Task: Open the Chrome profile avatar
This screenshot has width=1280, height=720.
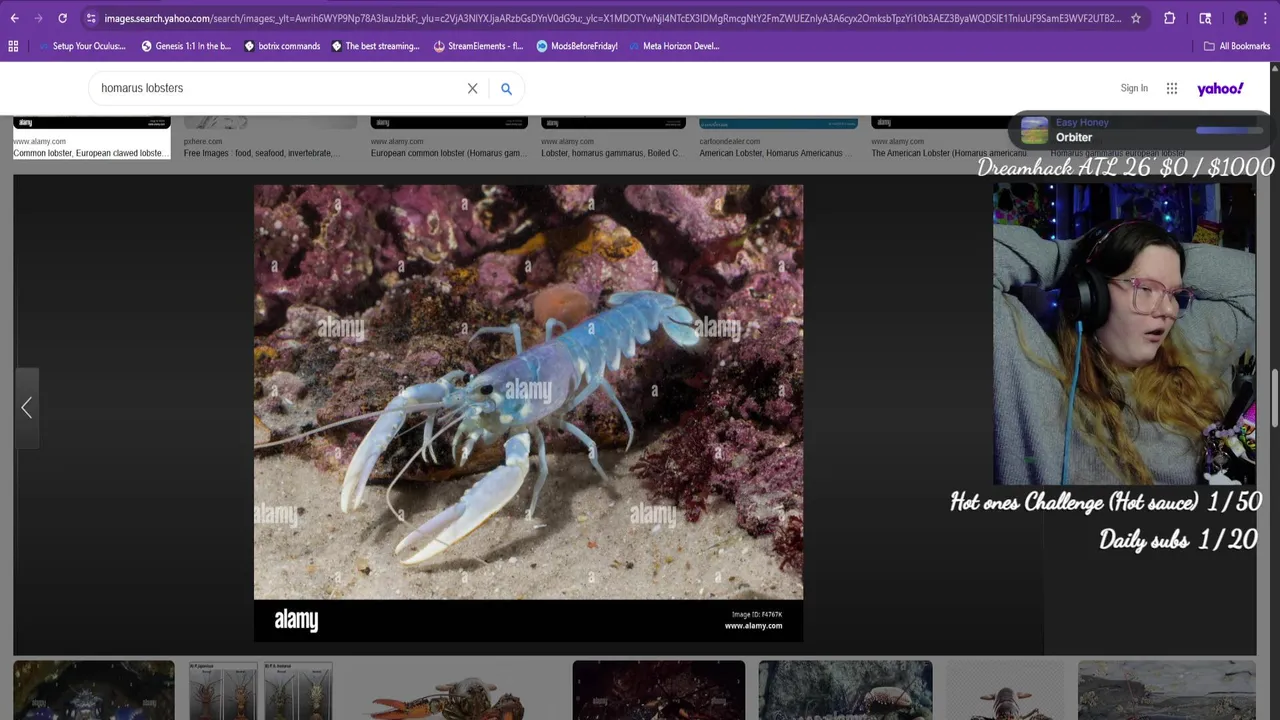Action: (1241, 18)
